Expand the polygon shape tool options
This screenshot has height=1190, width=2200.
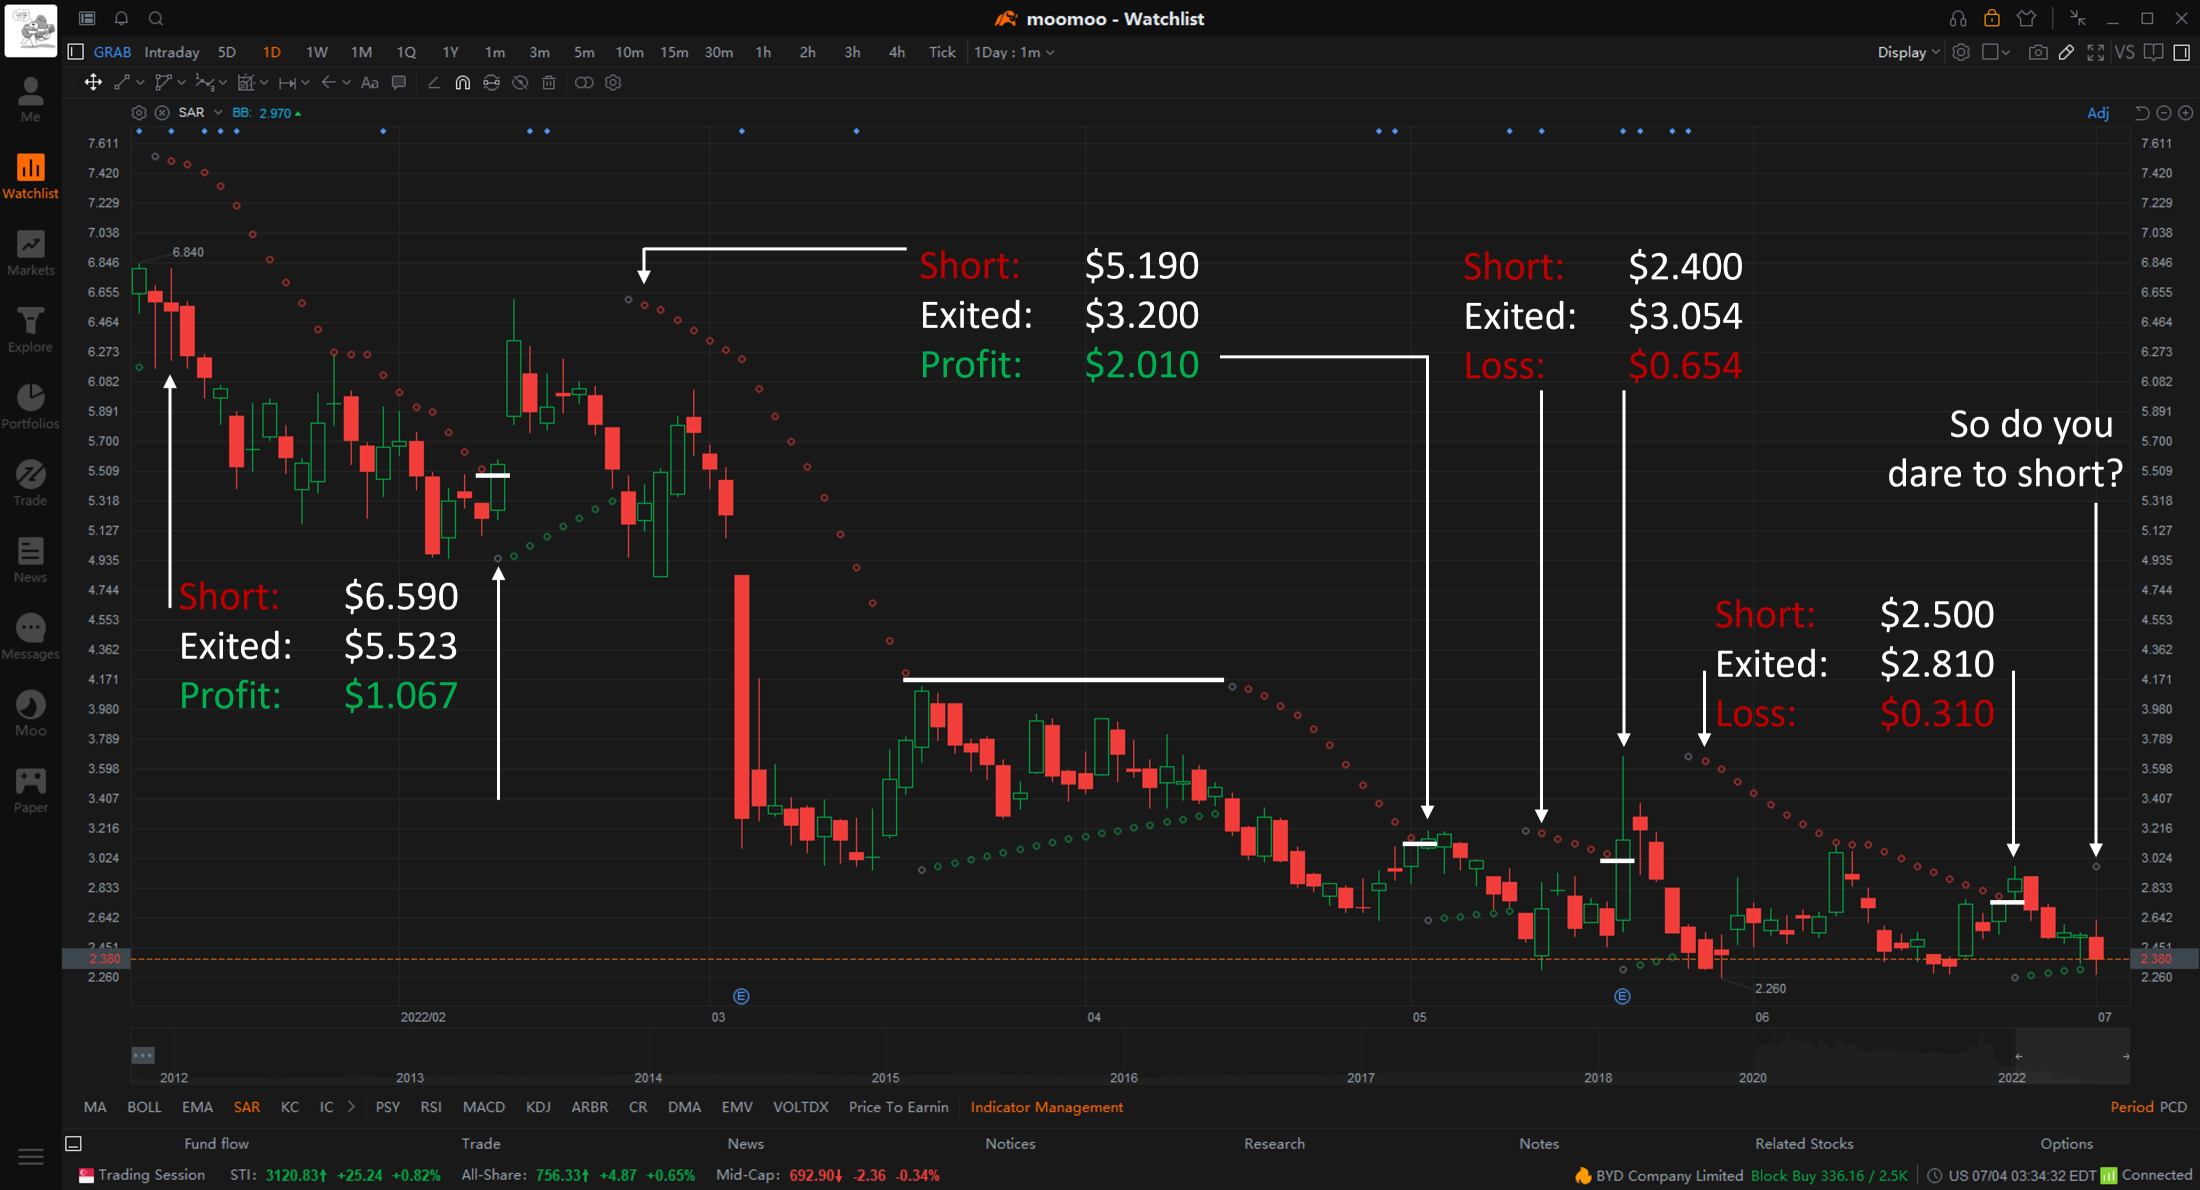(x=181, y=83)
